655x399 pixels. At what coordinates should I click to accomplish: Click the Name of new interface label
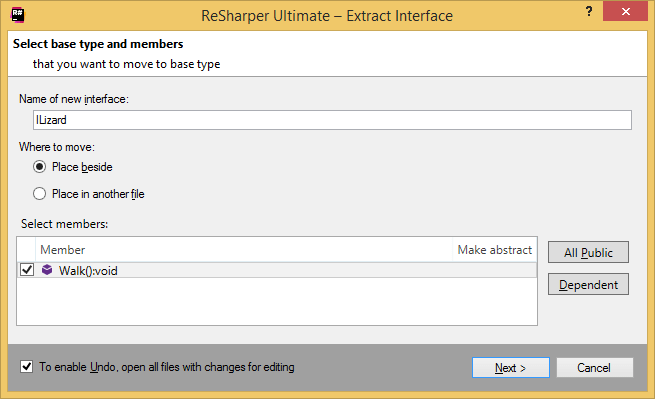[x=74, y=99]
